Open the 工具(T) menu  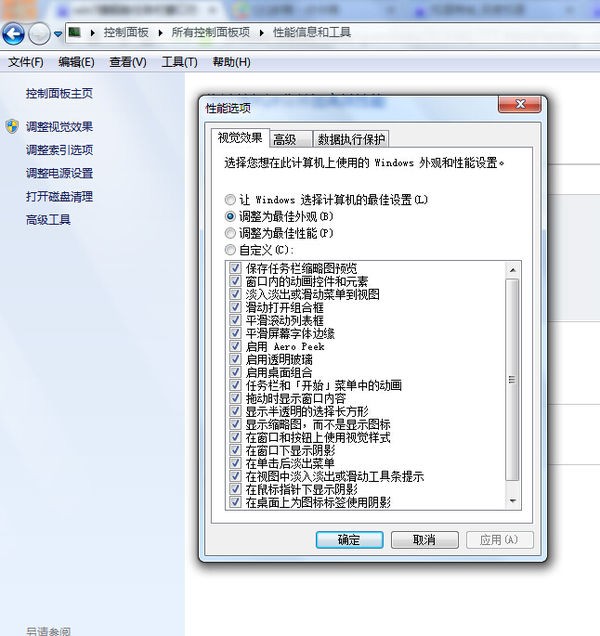pos(179,62)
